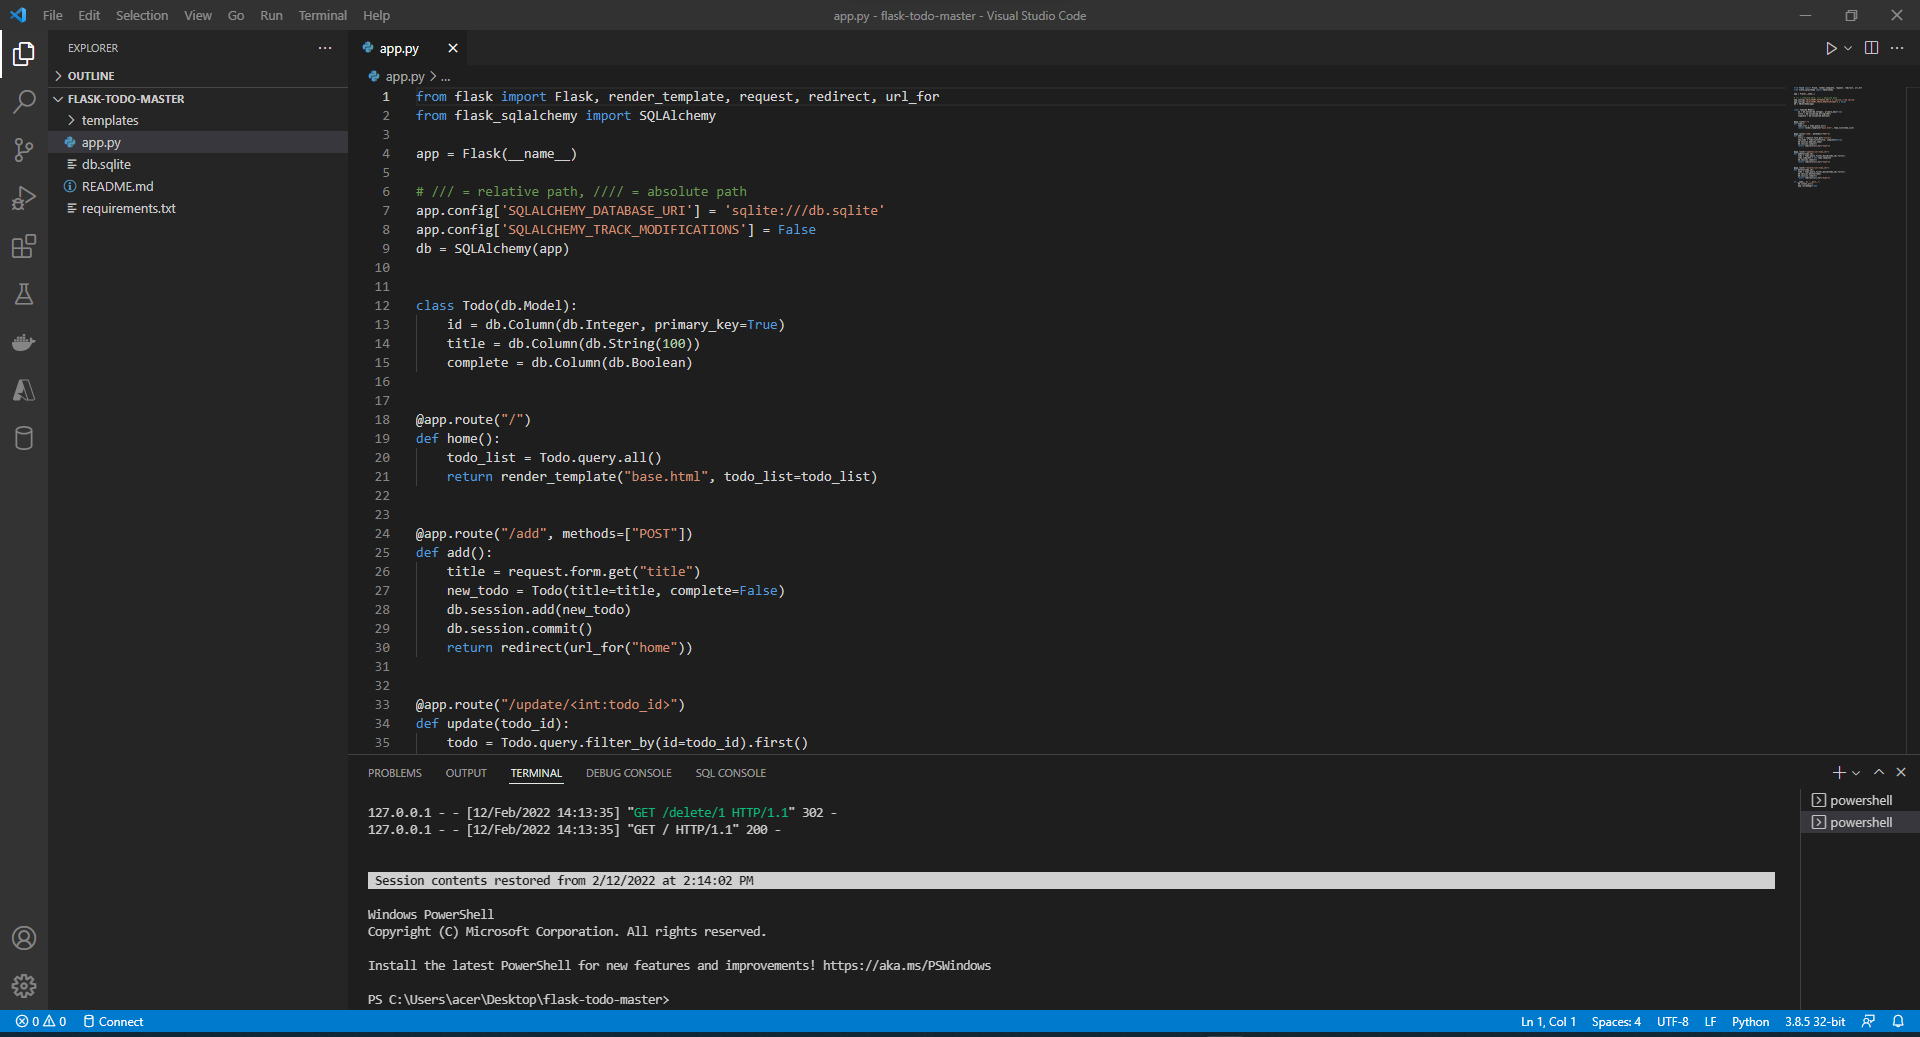Switch to the PROBLEMS panel tab

point(395,773)
